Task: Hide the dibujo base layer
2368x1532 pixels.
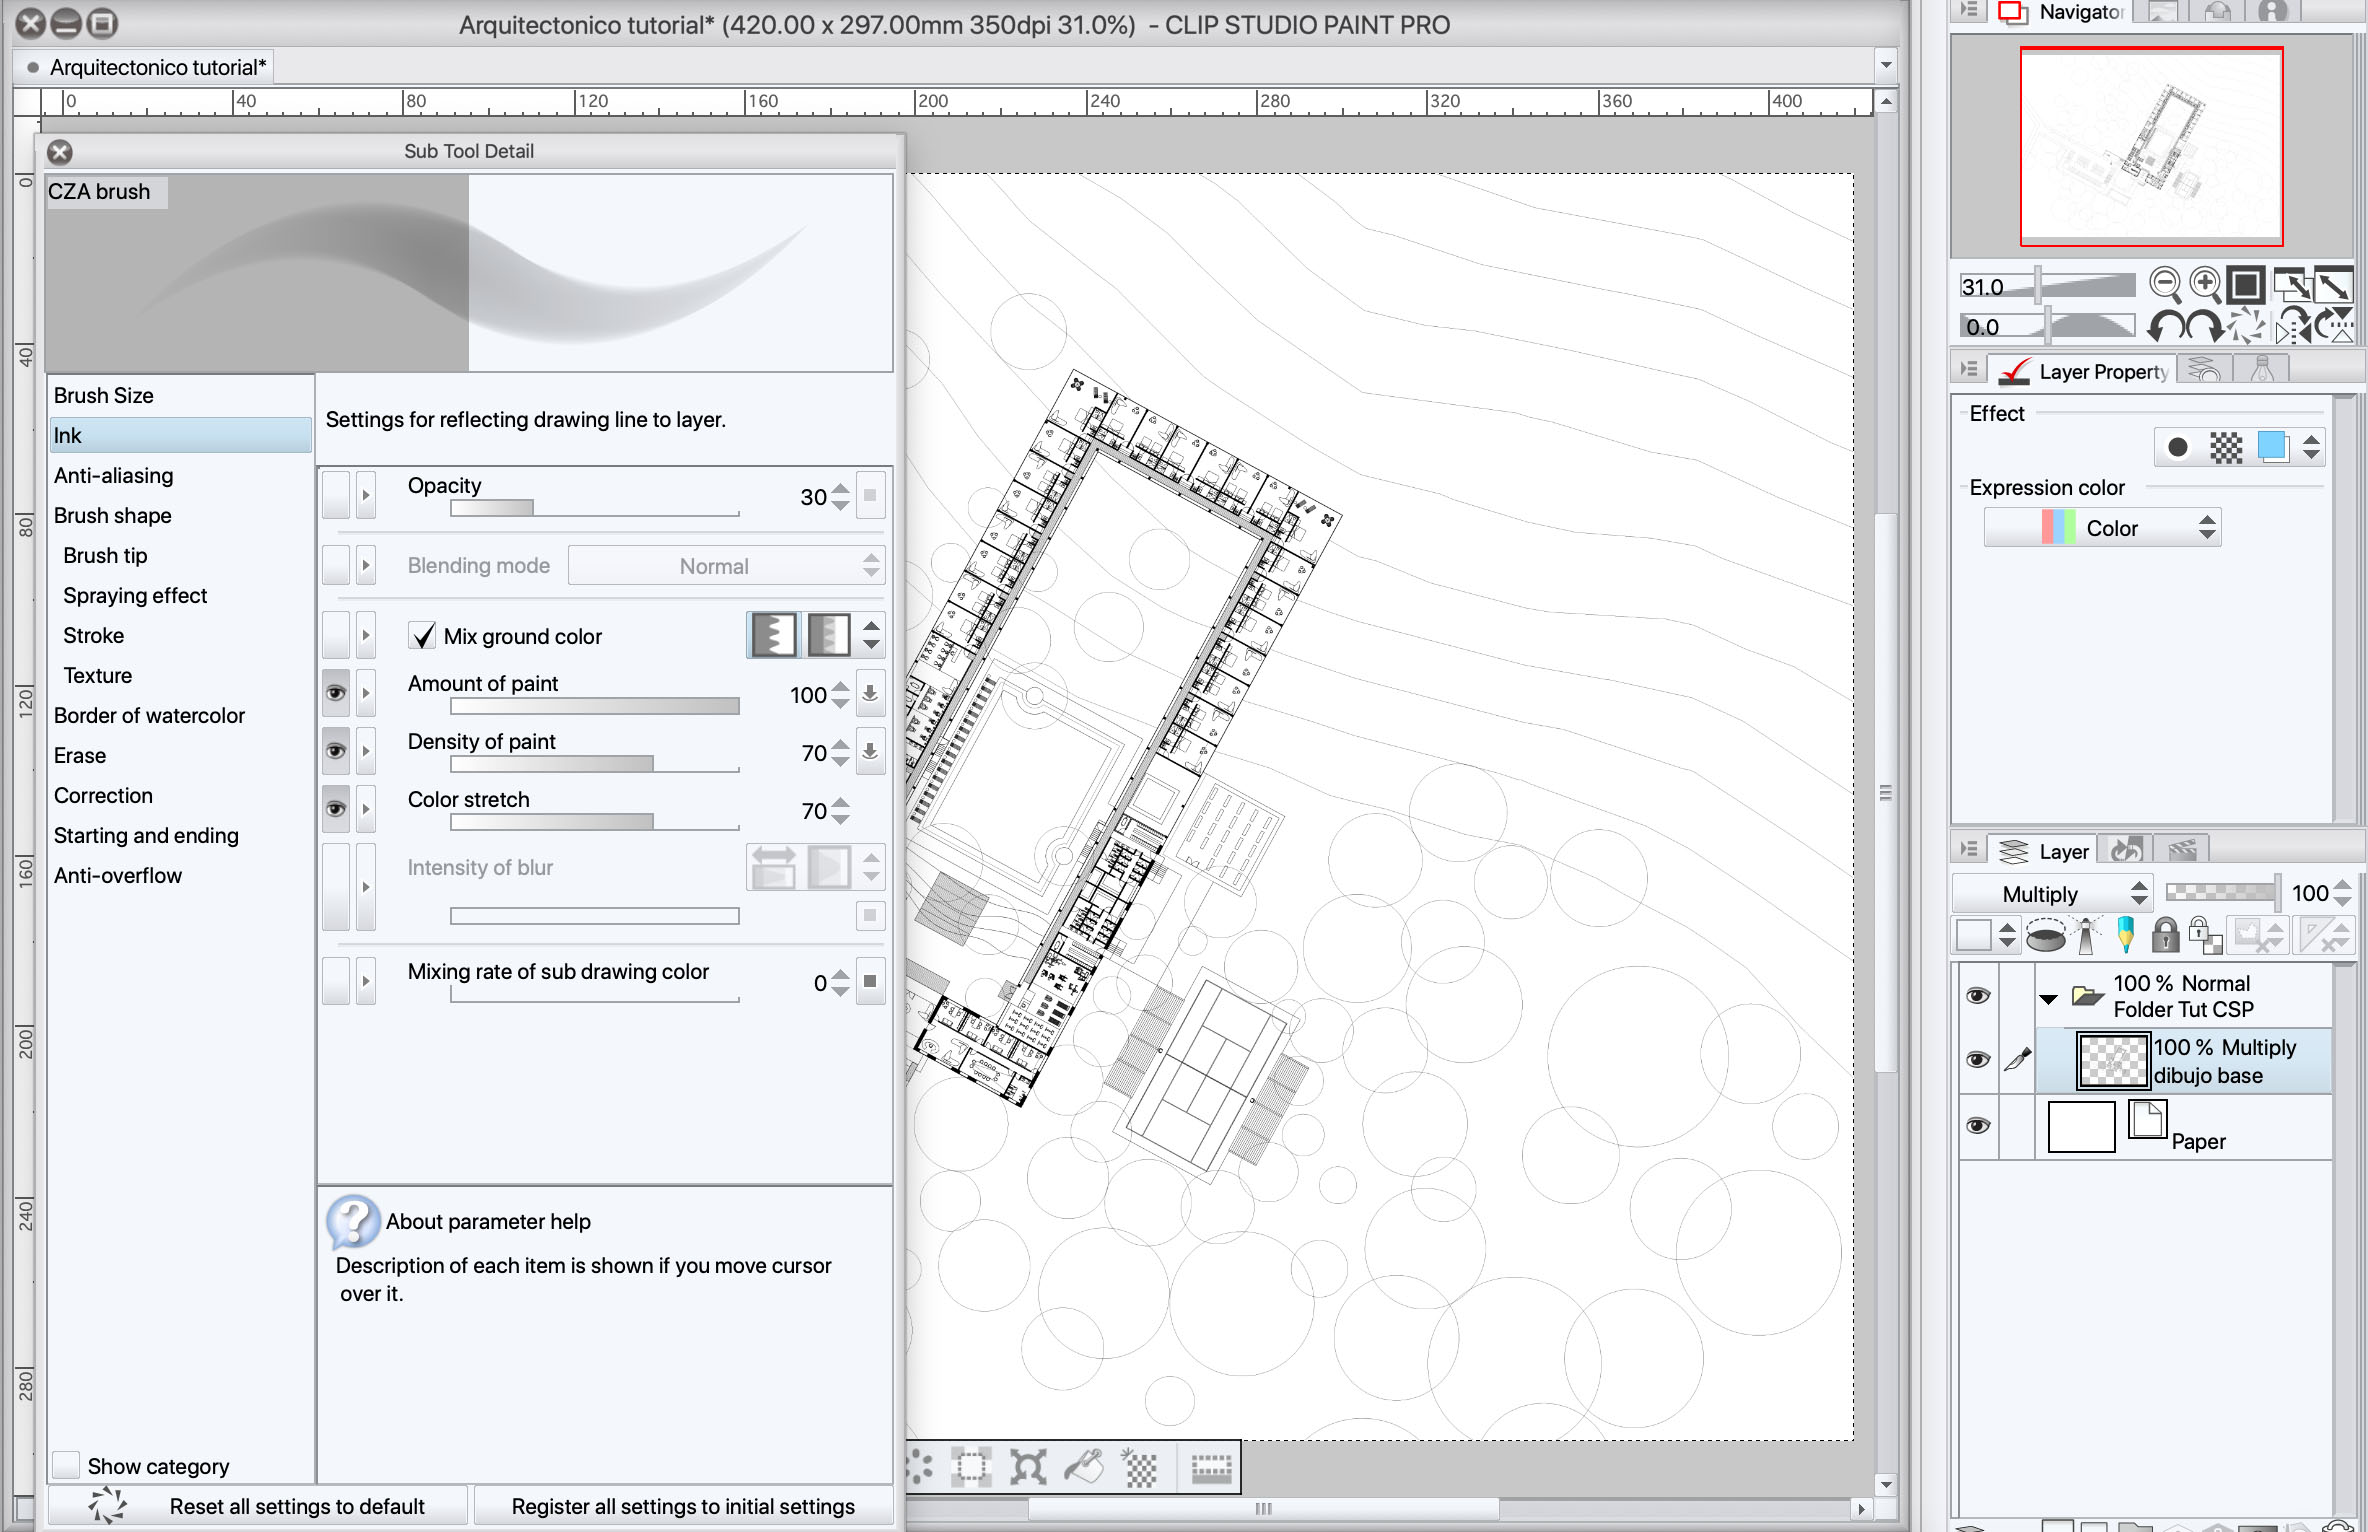Action: pos(1977,1060)
